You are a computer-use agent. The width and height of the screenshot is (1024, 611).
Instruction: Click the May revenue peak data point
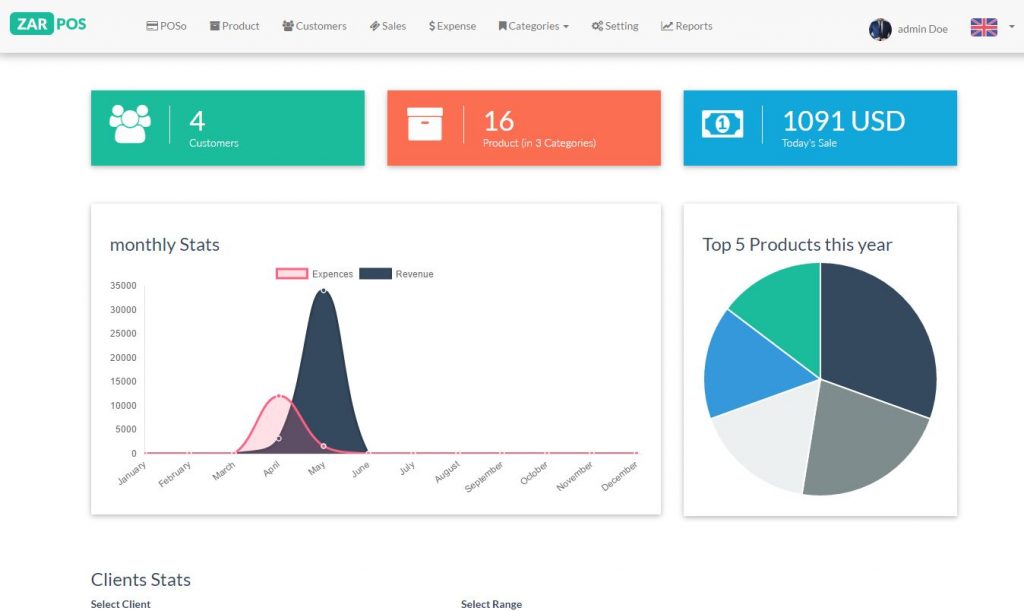tap(323, 290)
